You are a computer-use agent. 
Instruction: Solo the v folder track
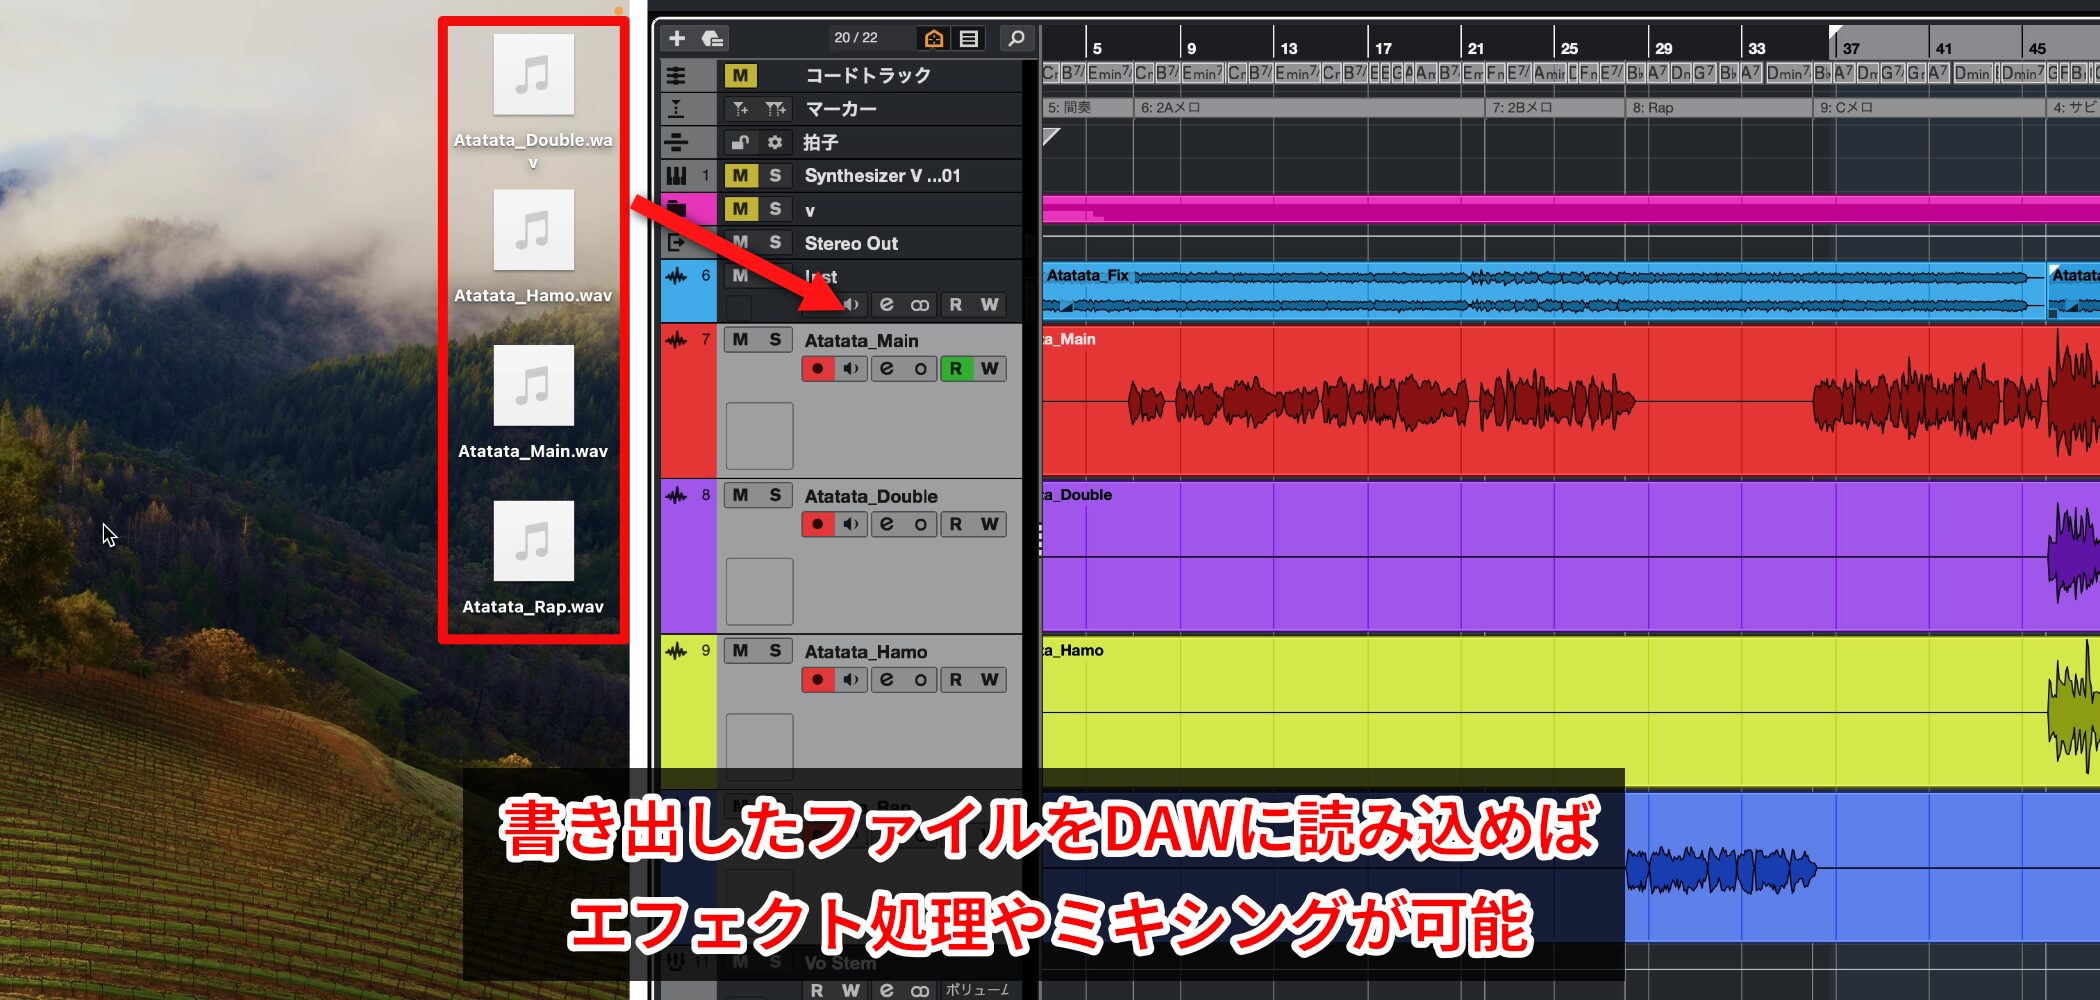[775, 209]
